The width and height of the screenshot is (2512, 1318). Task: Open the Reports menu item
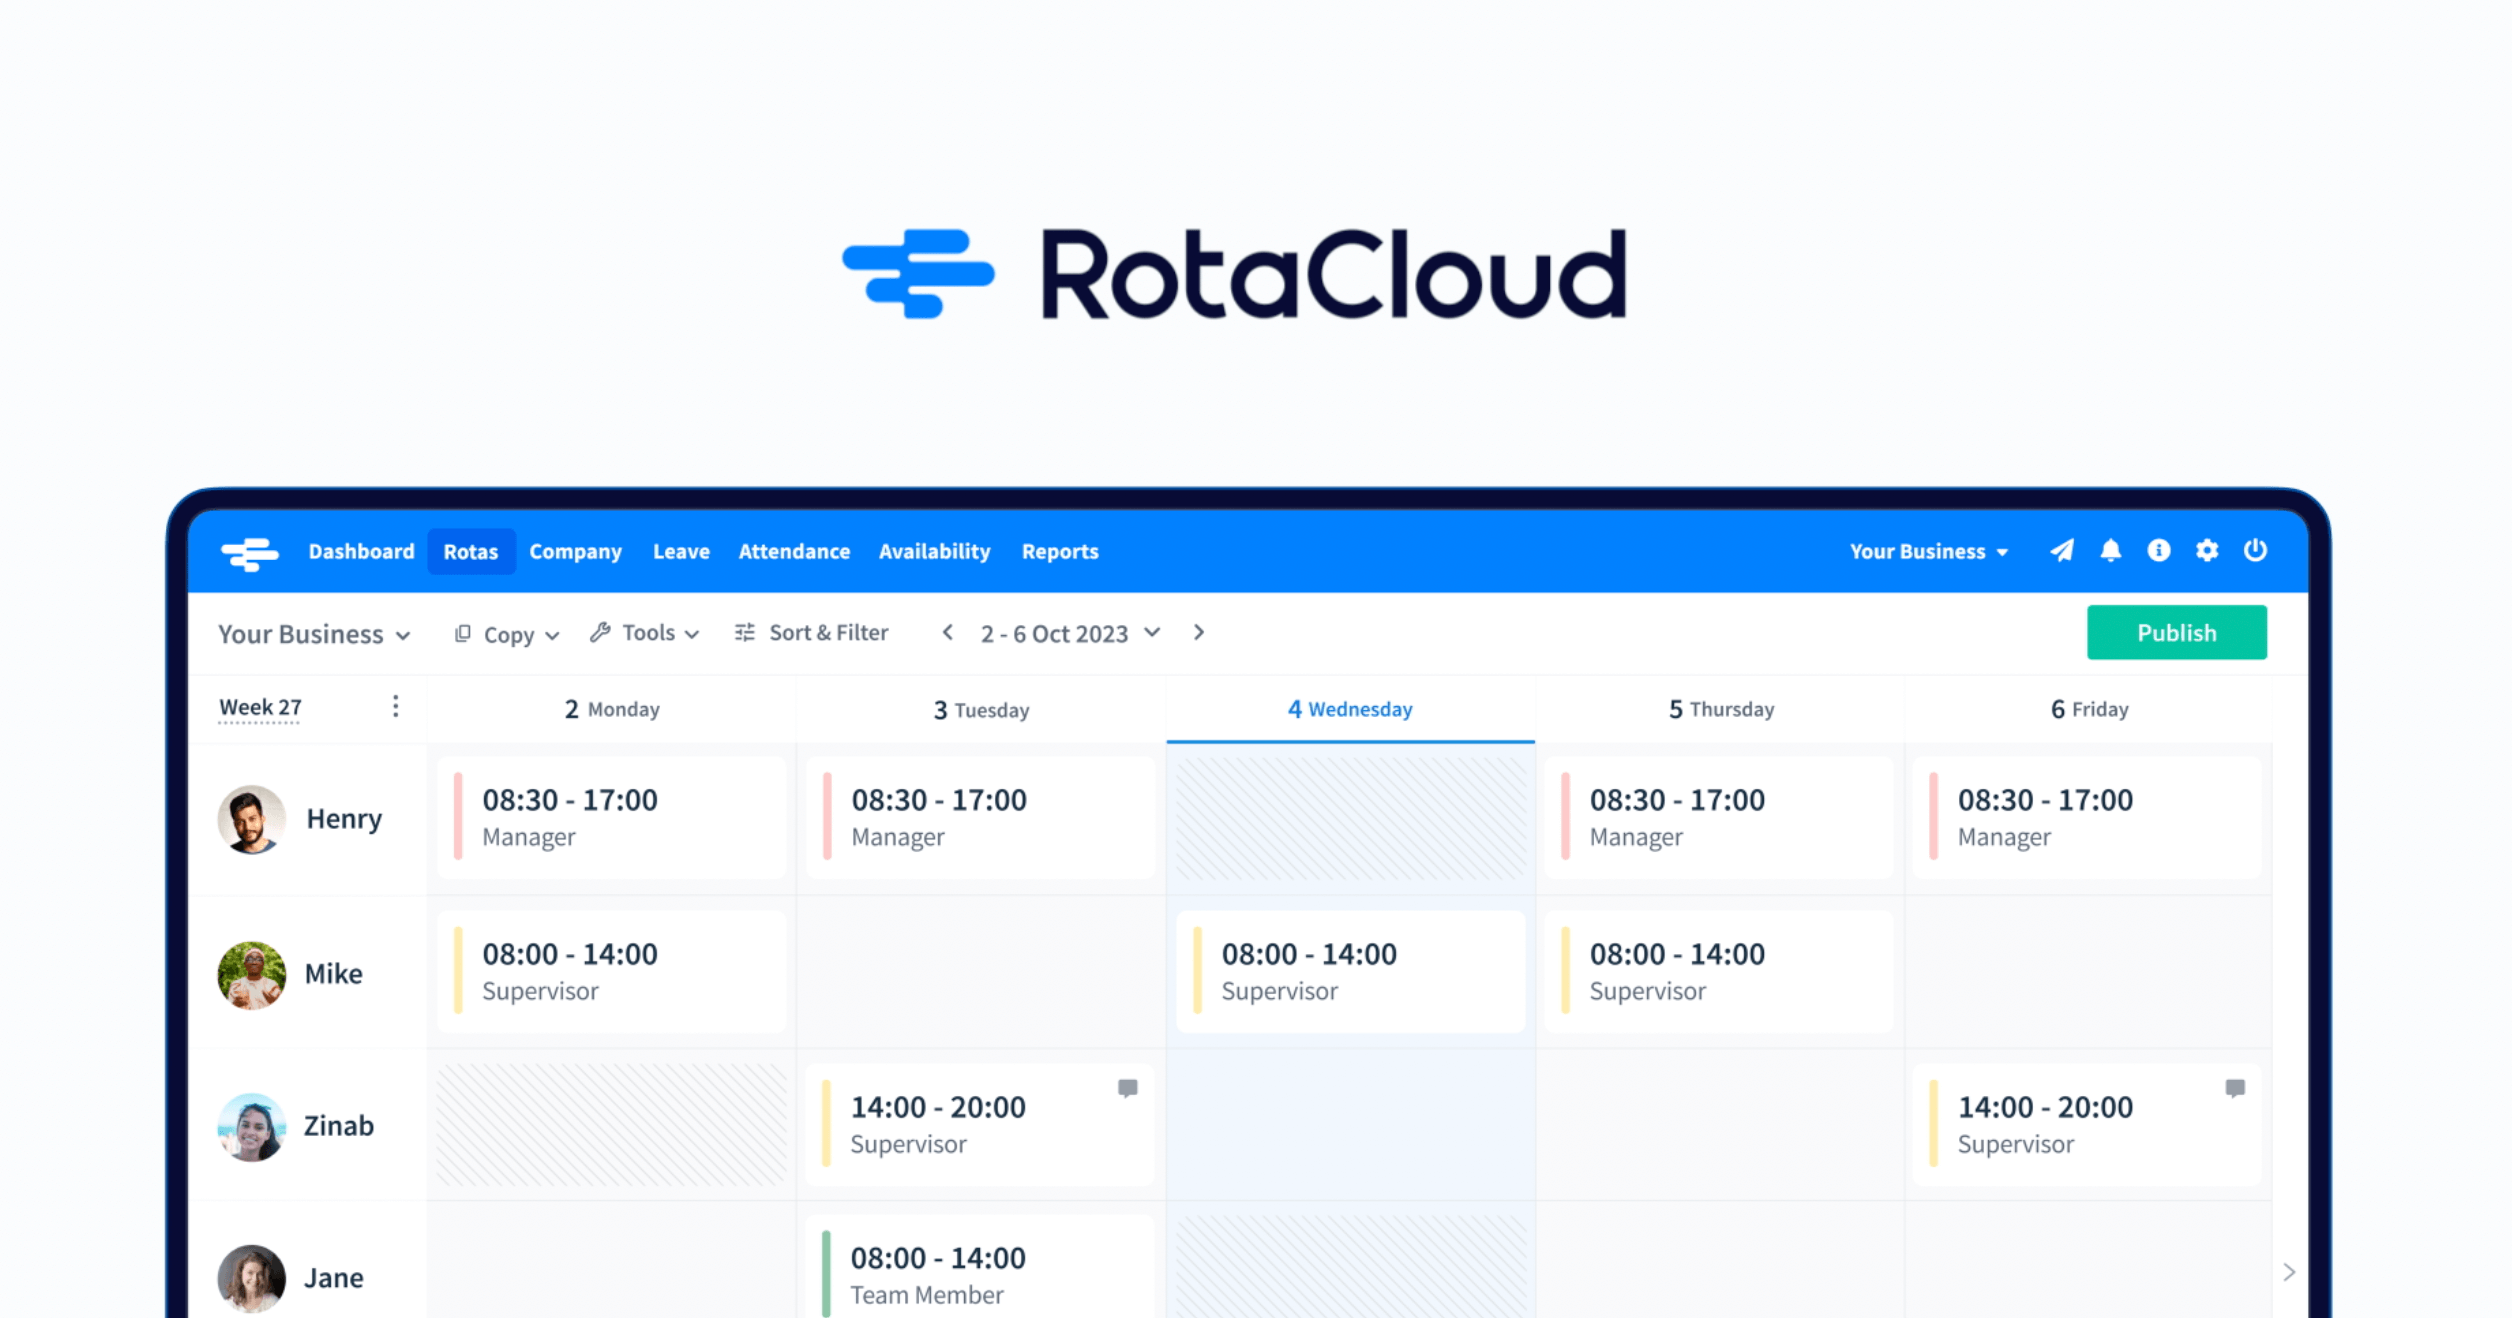pos(1059,552)
